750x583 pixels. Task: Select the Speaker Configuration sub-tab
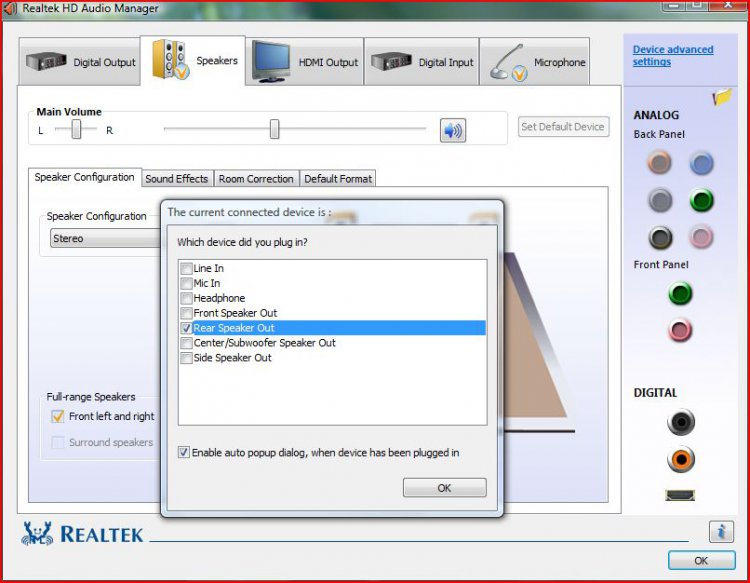84,177
